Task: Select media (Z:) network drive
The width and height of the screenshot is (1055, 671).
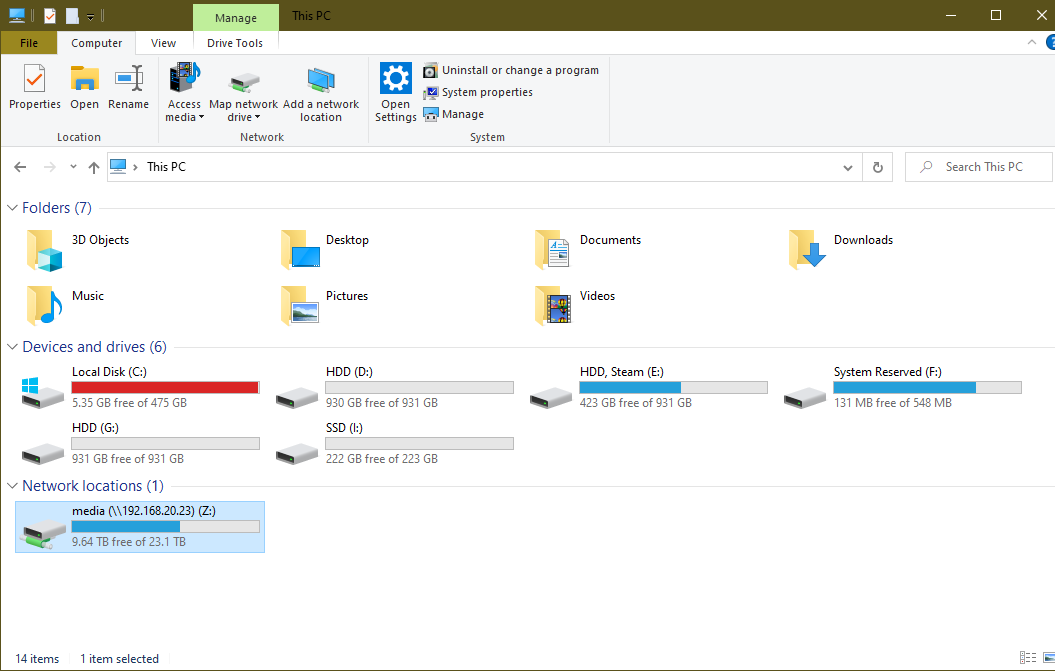Action: (140, 527)
